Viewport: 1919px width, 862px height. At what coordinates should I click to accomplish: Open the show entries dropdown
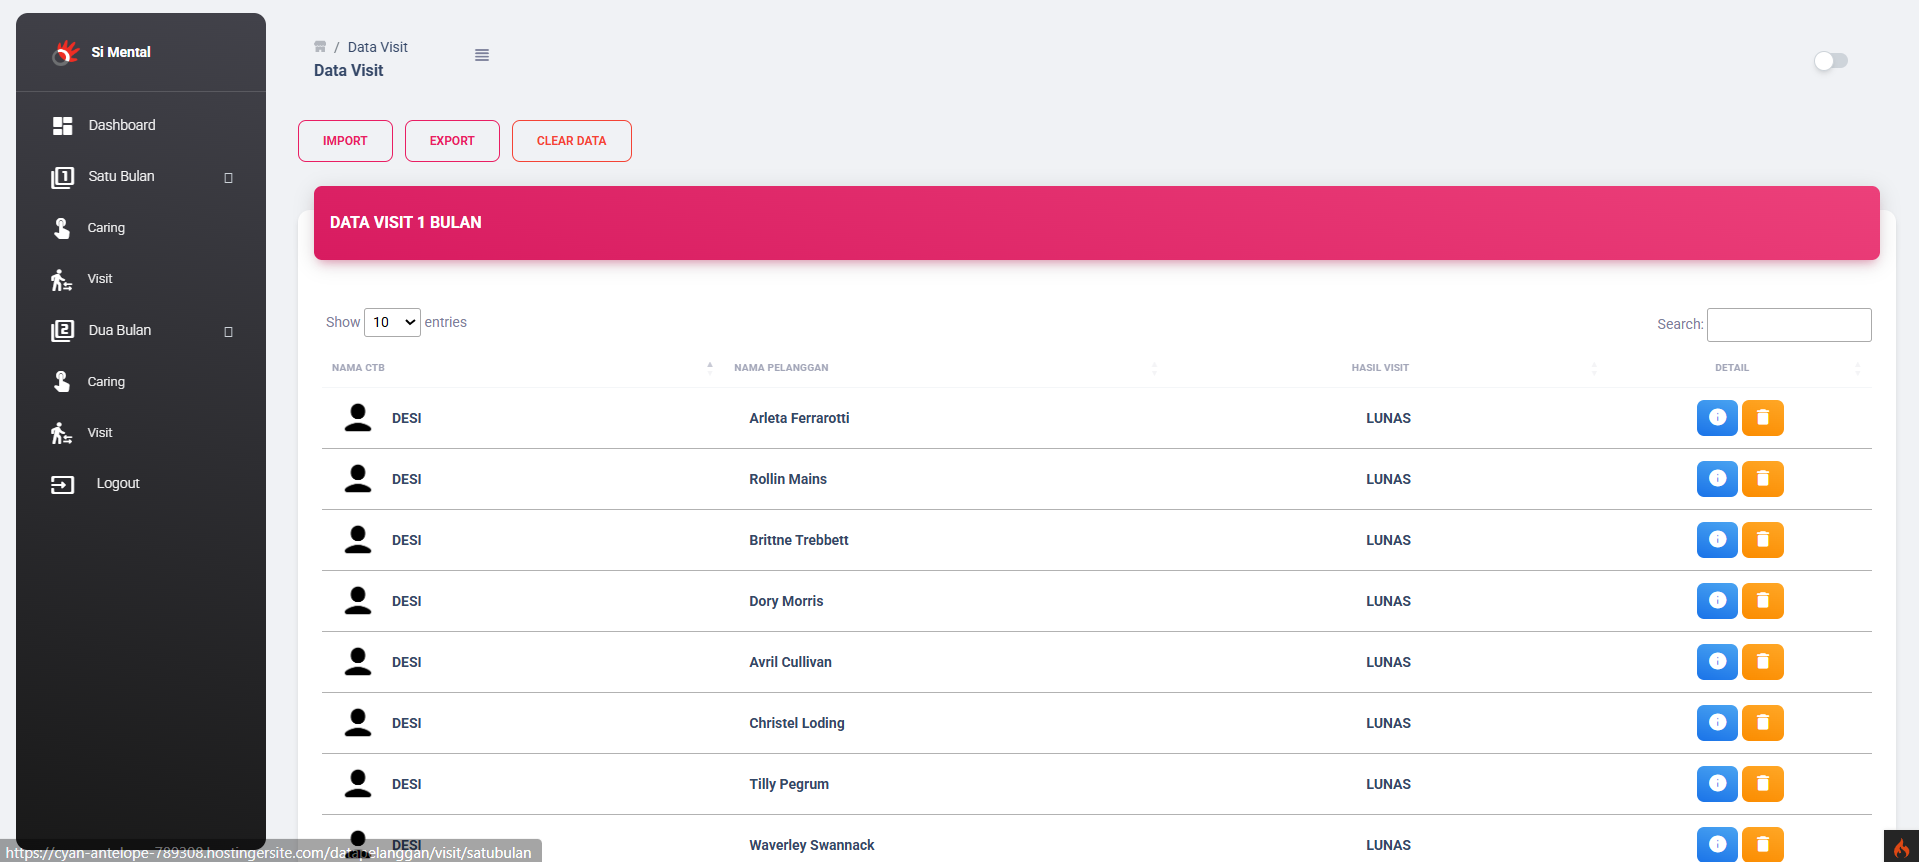[392, 322]
